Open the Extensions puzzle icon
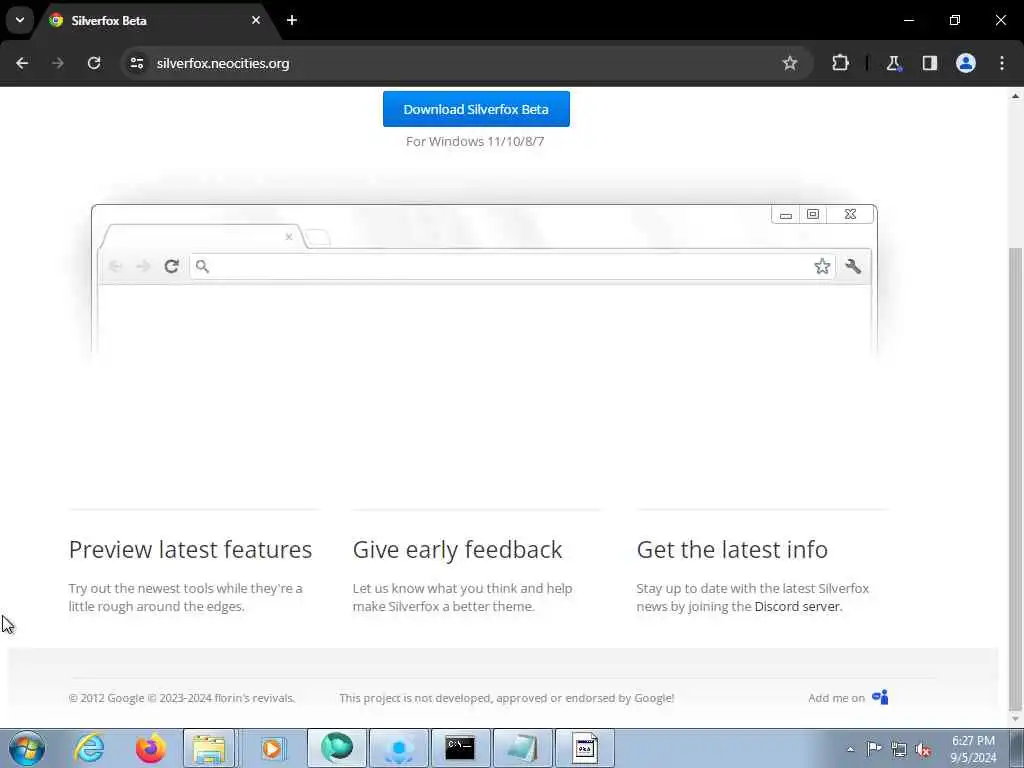1024x768 pixels. [x=840, y=63]
